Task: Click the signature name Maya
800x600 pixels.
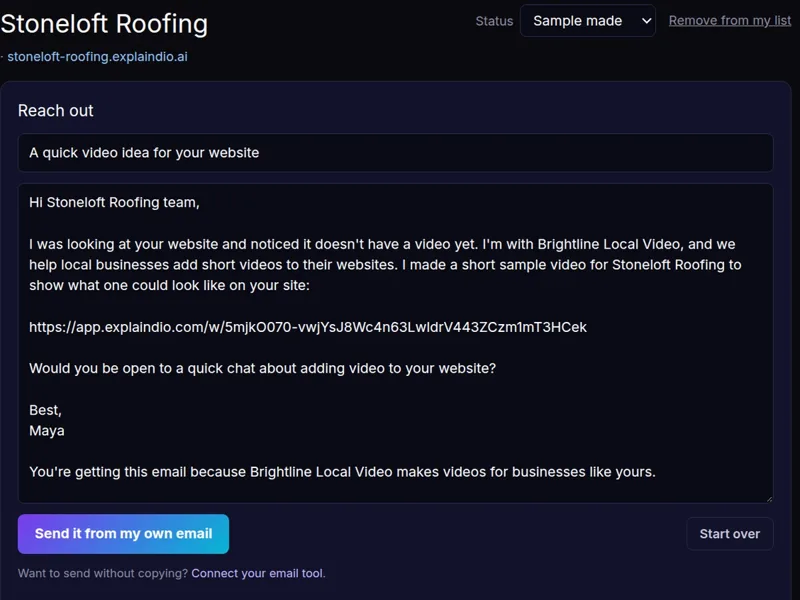Action: pyautogui.click(x=47, y=431)
